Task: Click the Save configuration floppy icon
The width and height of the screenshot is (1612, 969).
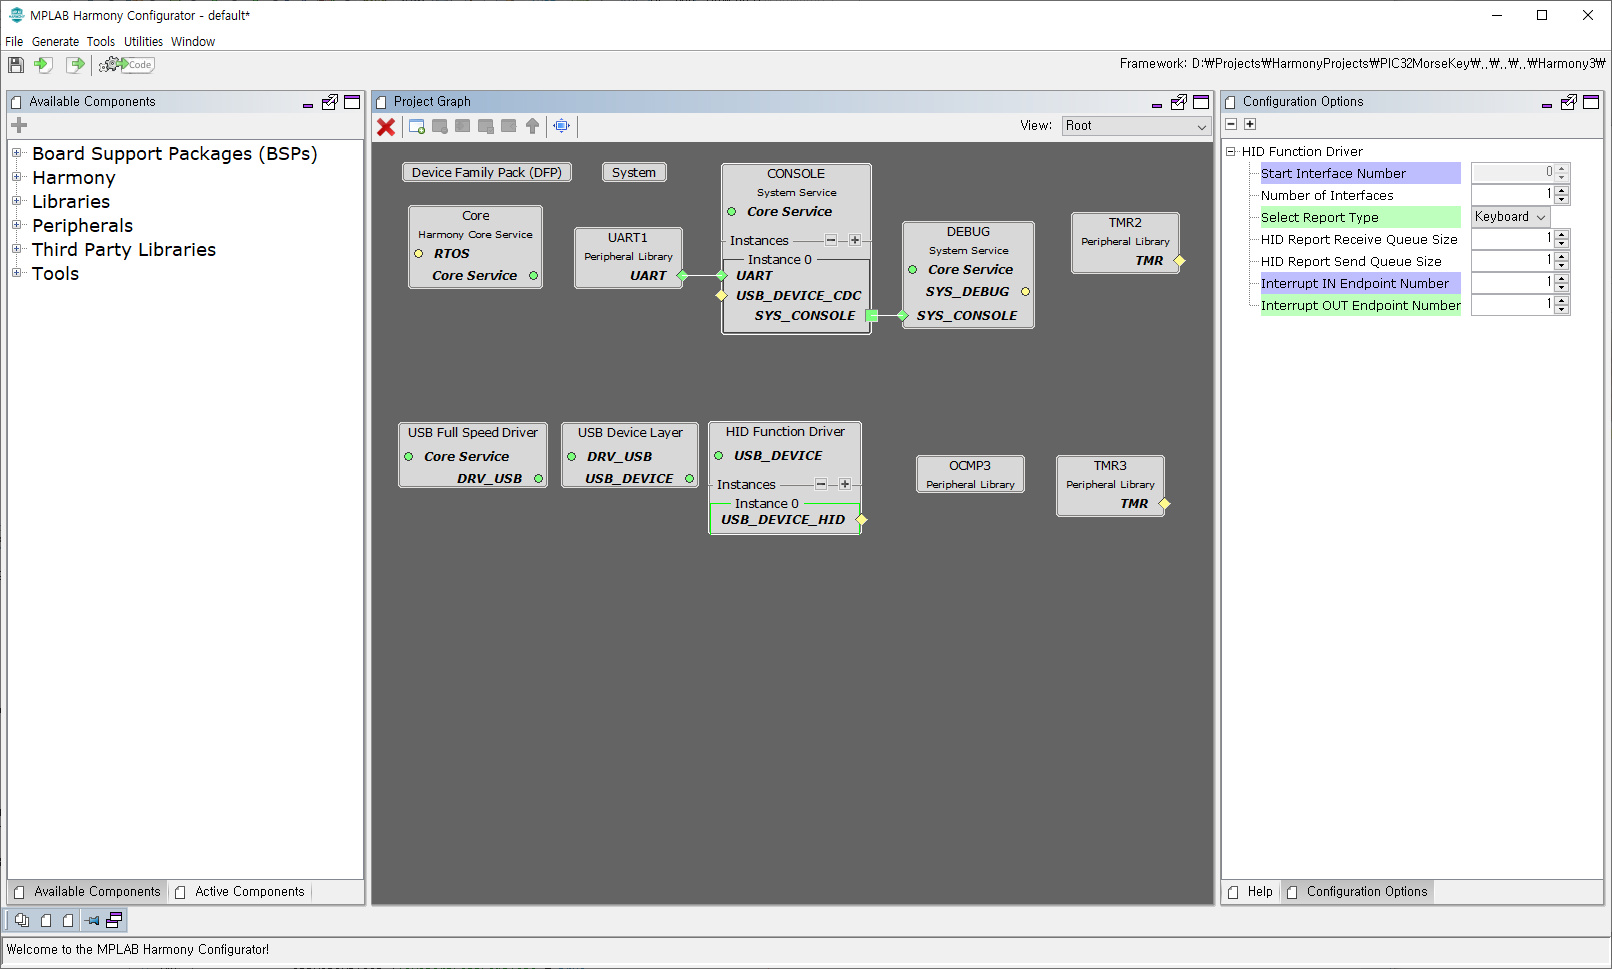Action: click(16, 65)
